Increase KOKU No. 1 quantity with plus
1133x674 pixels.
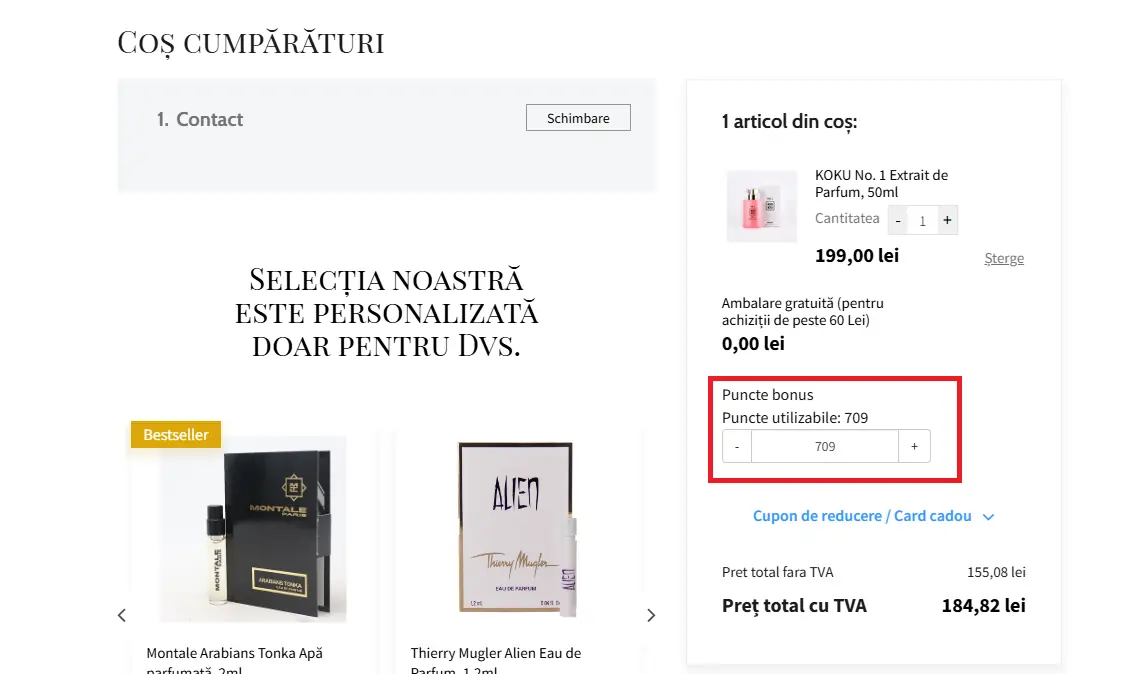(947, 220)
